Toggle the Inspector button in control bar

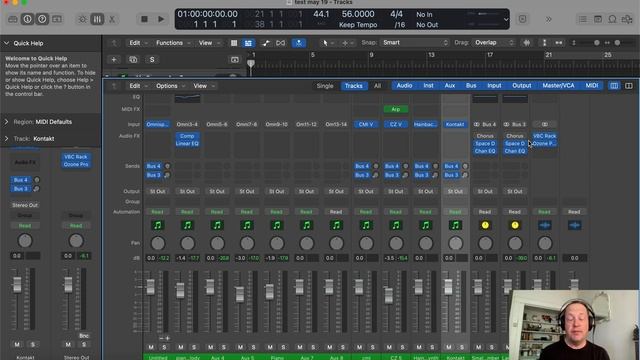coord(27,19)
